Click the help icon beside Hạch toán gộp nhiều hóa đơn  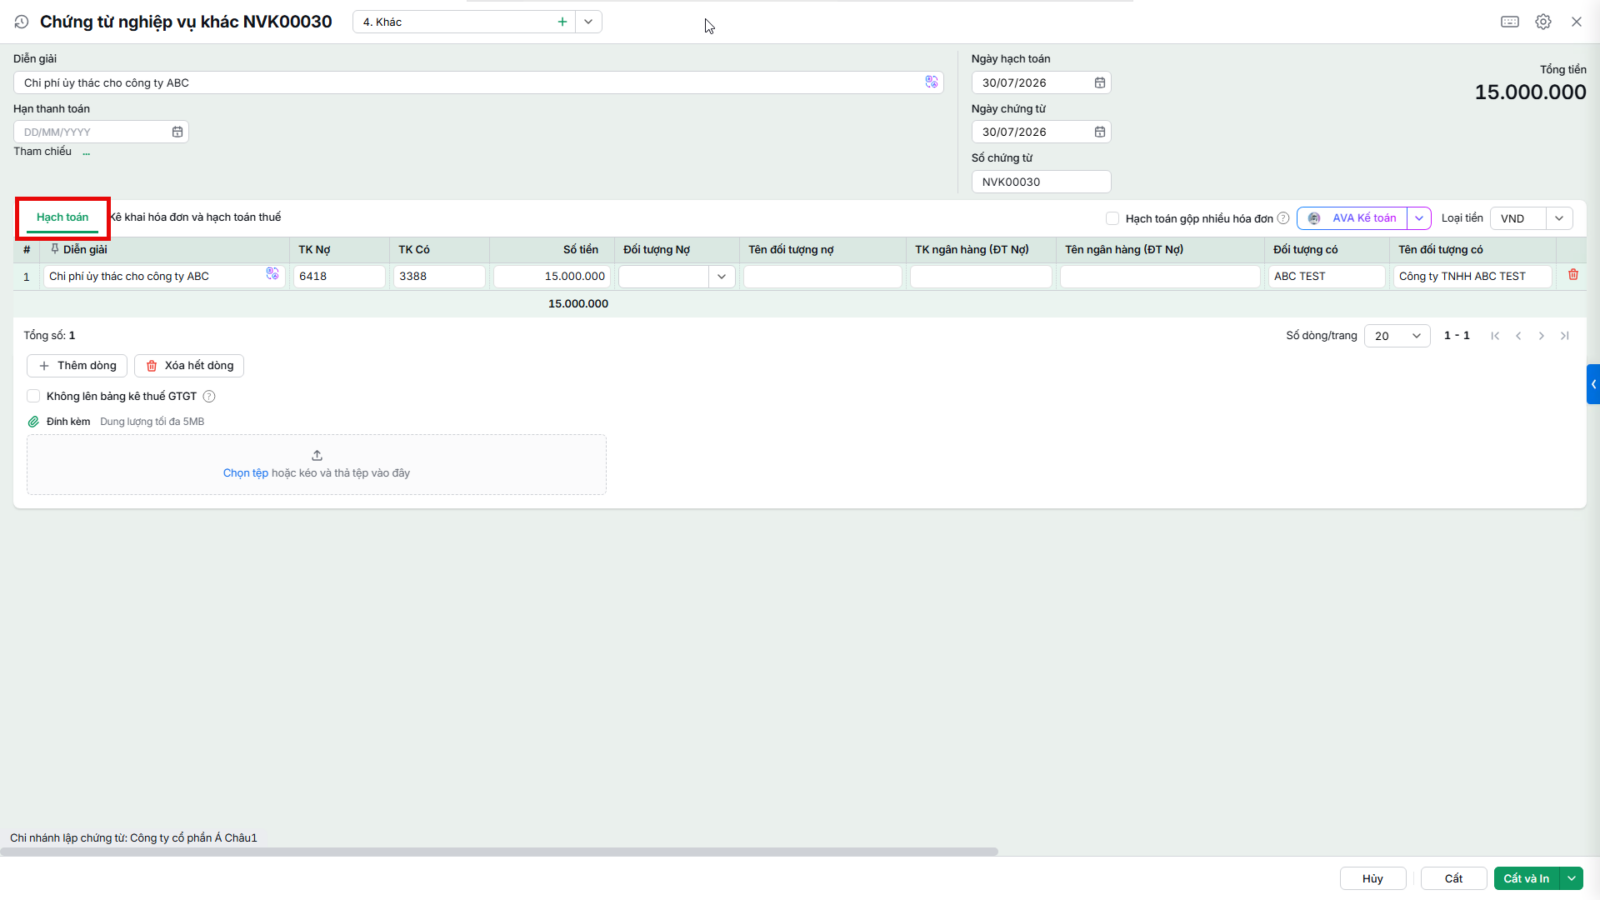click(x=1283, y=218)
